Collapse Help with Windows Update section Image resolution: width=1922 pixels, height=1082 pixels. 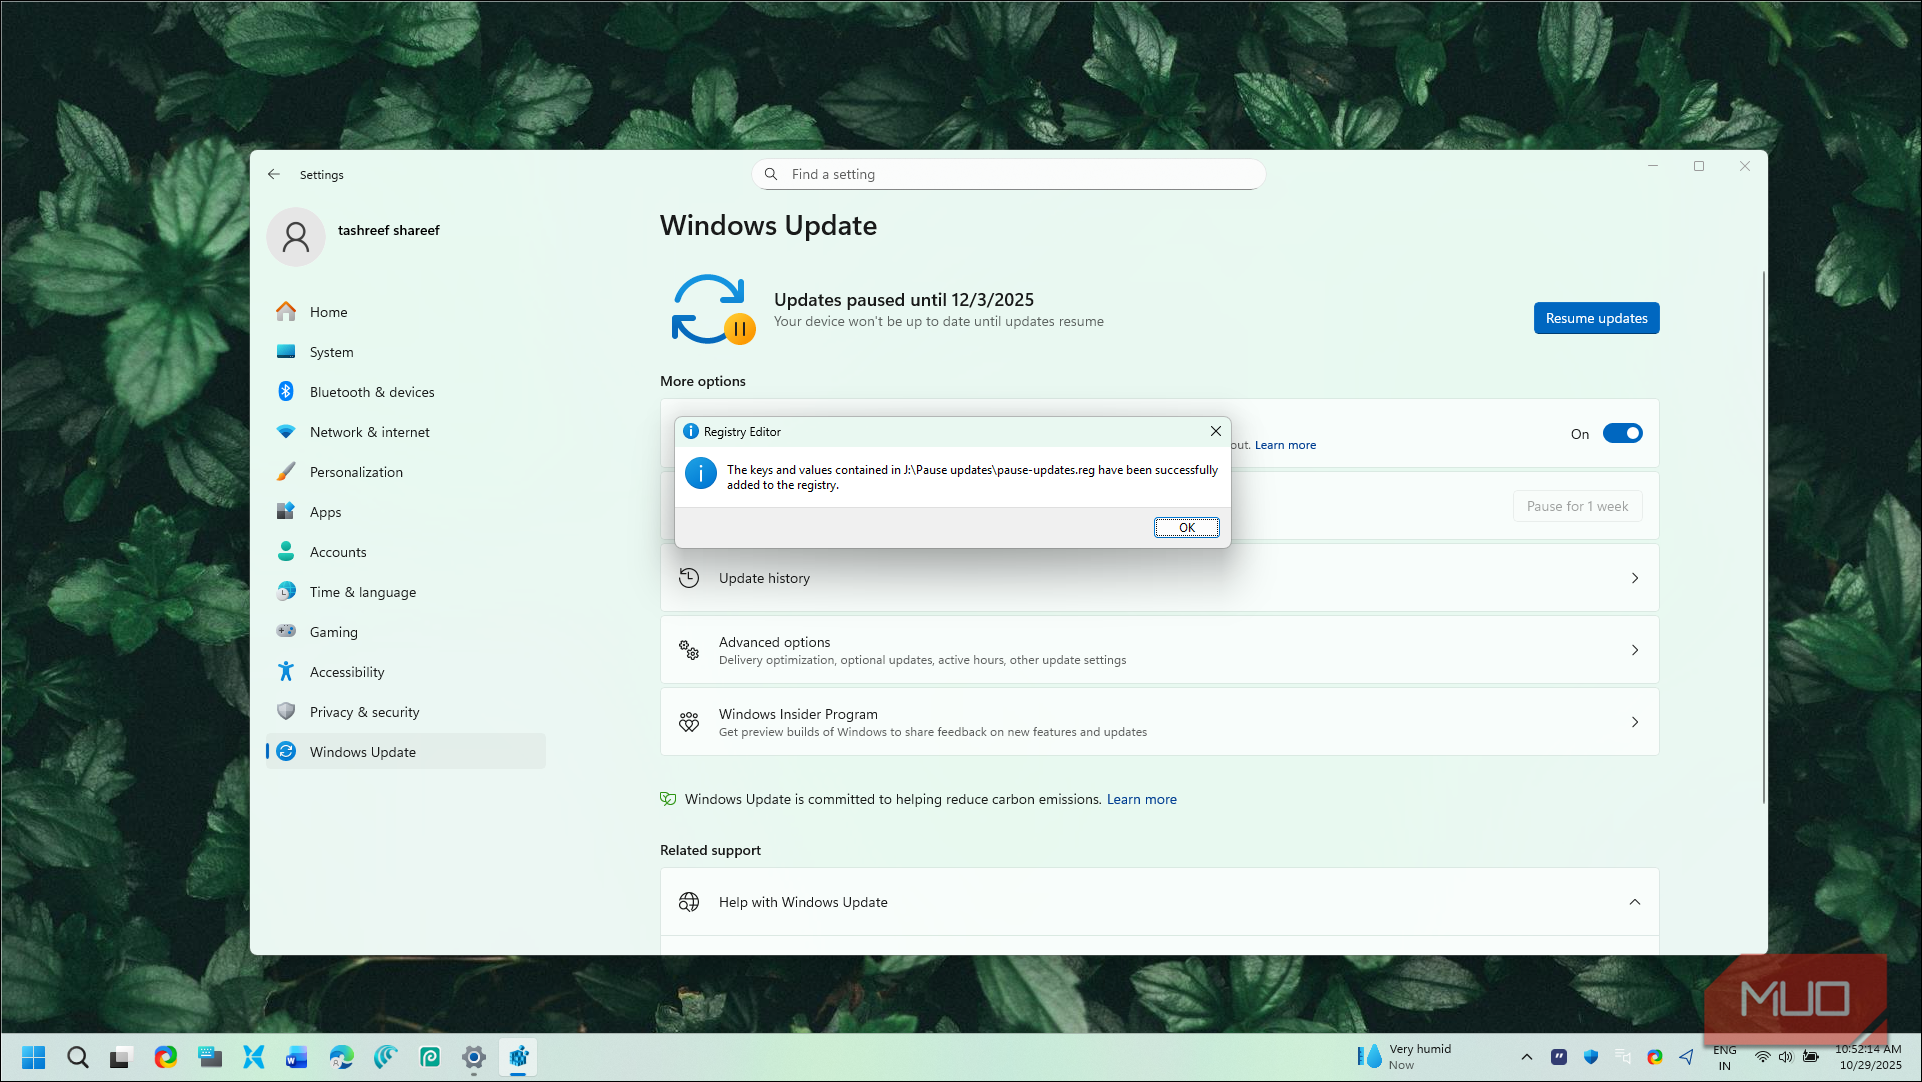click(1635, 902)
